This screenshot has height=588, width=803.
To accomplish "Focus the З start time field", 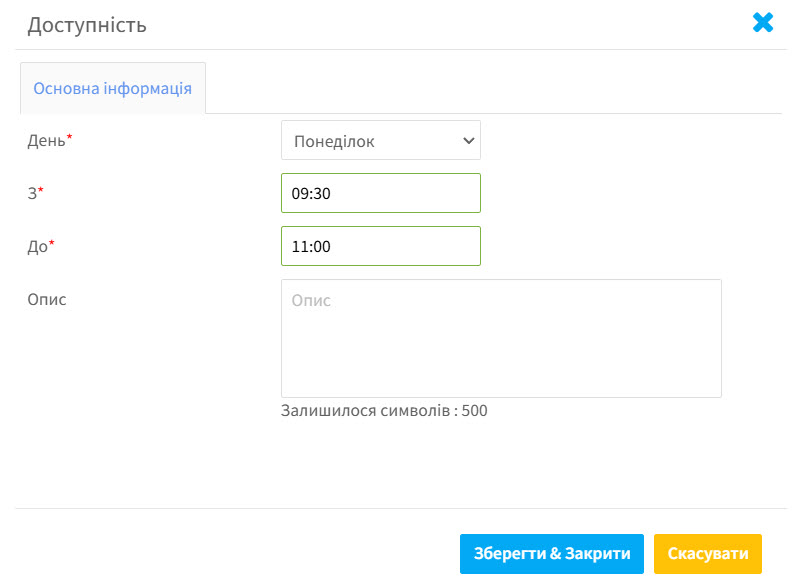I will 381,193.
